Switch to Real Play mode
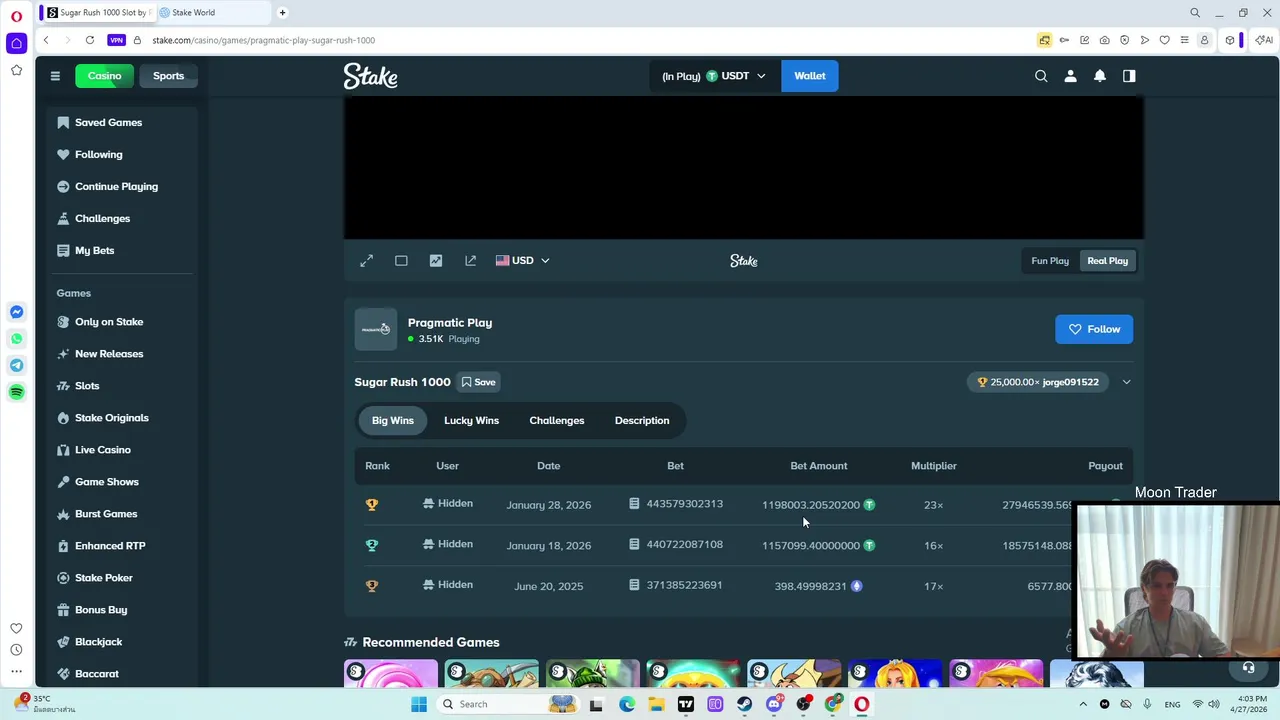 click(x=1107, y=261)
